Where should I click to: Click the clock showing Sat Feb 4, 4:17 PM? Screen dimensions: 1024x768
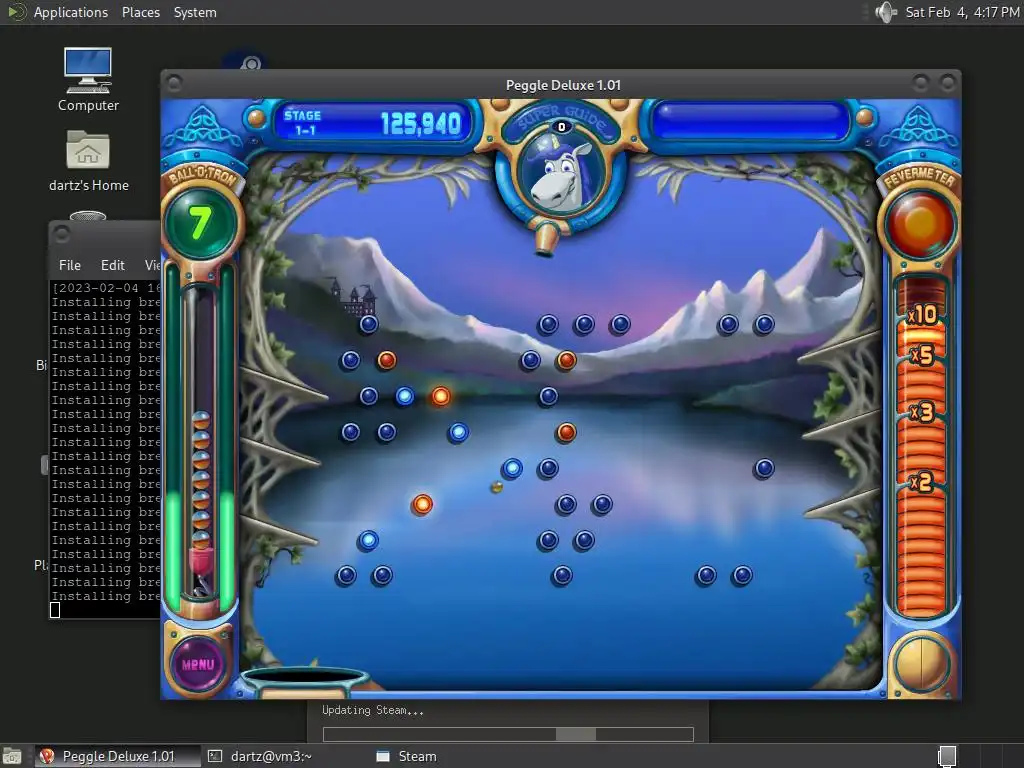pyautogui.click(x=962, y=12)
